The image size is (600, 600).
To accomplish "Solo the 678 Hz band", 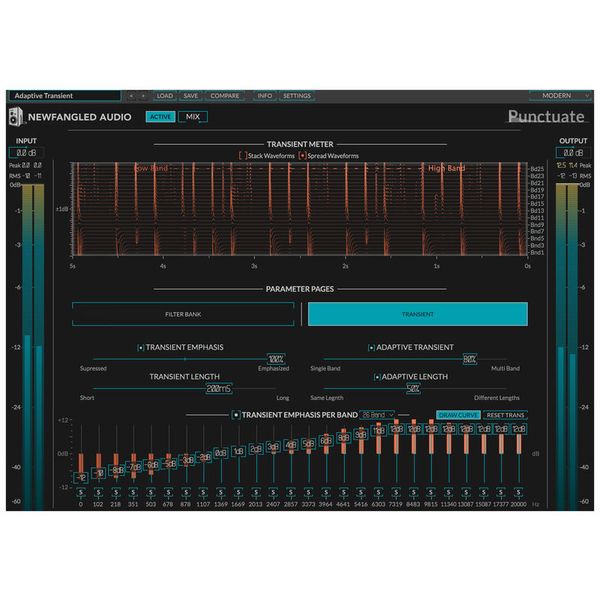I will pyautogui.click(x=168, y=492).
